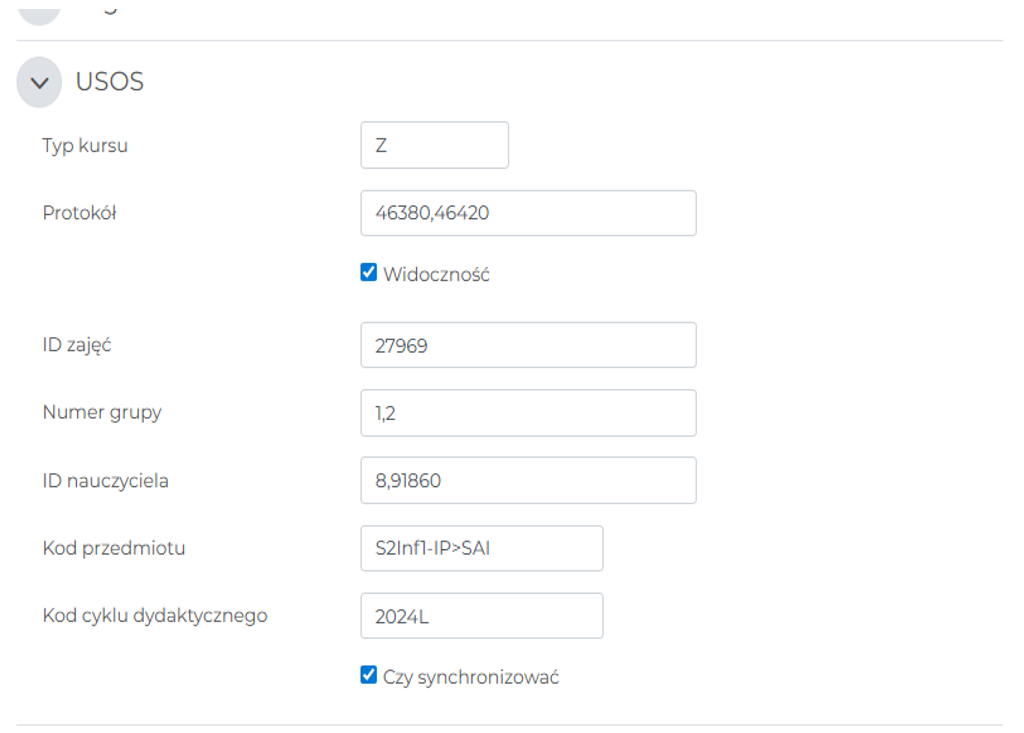The height and width of the screenshot is (733, 1024).
Task: Click the ID nauczyciela label
Action: tap(105, 481)
